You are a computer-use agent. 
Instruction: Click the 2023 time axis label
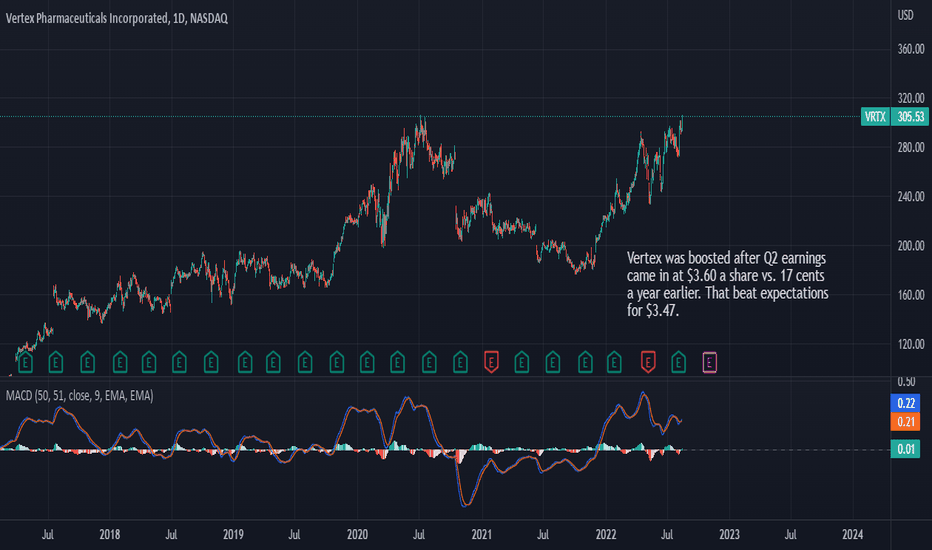coord(729,535)
